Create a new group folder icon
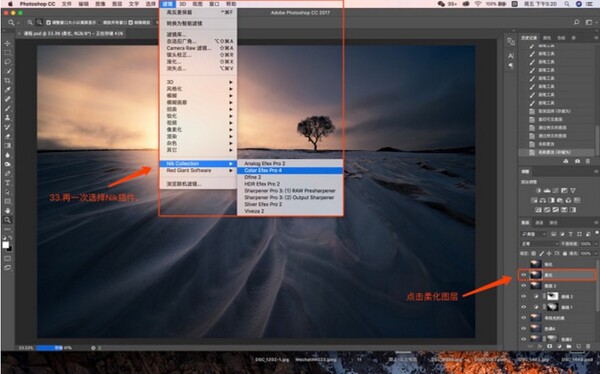Screen dimensions: 600x374 pyautogui.click(x=569, y=346)
